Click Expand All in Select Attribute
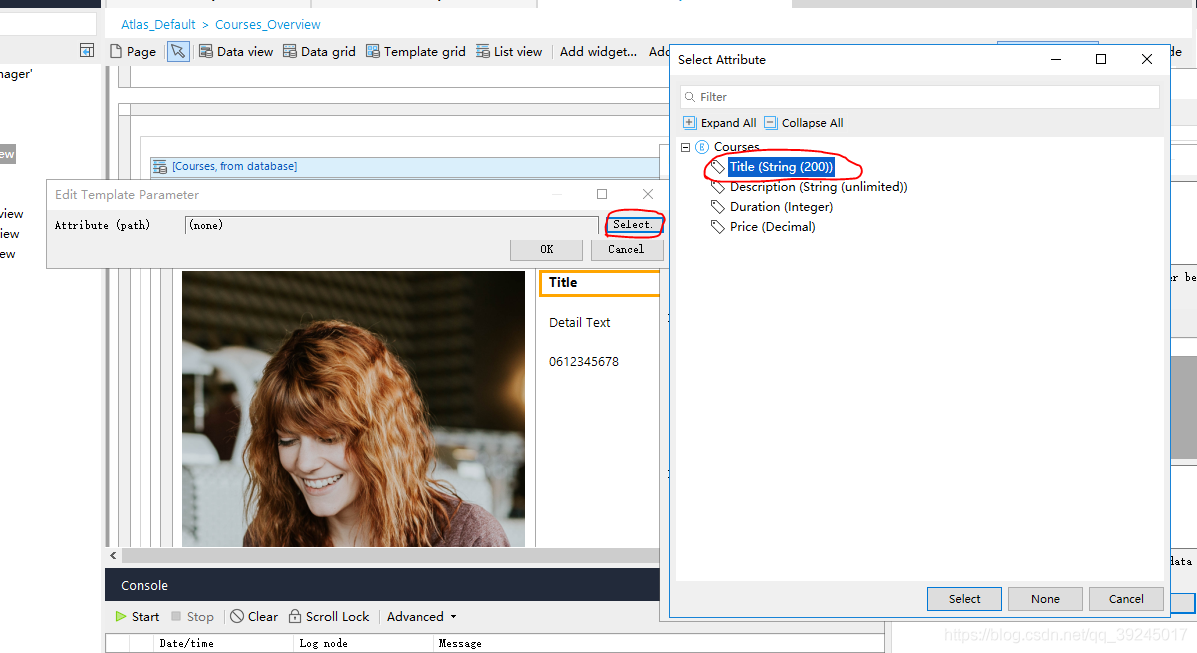The image size is (1197, 653). click(x=689, y=123)
